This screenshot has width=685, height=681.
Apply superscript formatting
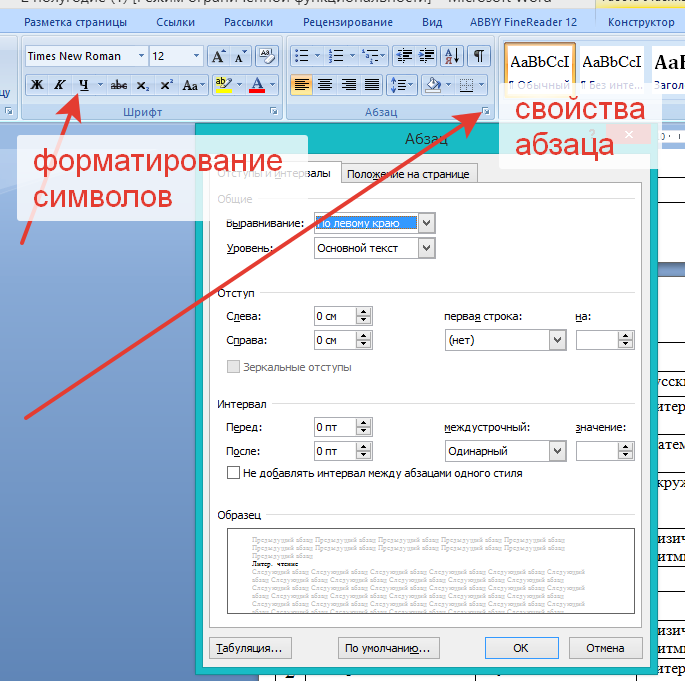166,85
